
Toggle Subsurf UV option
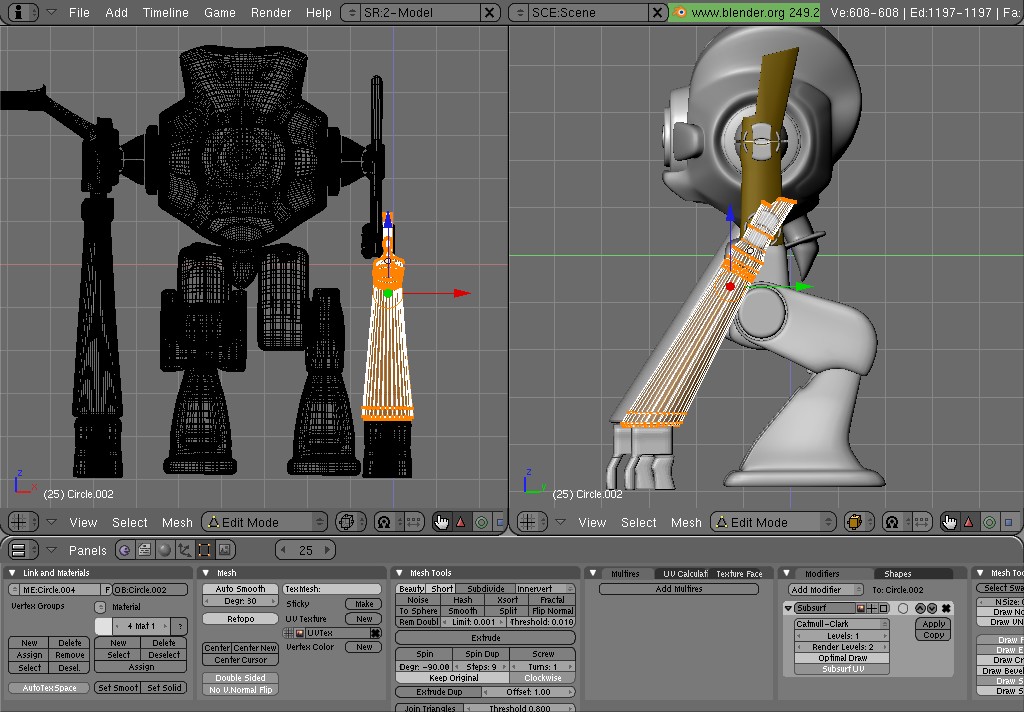coord(842,669)
